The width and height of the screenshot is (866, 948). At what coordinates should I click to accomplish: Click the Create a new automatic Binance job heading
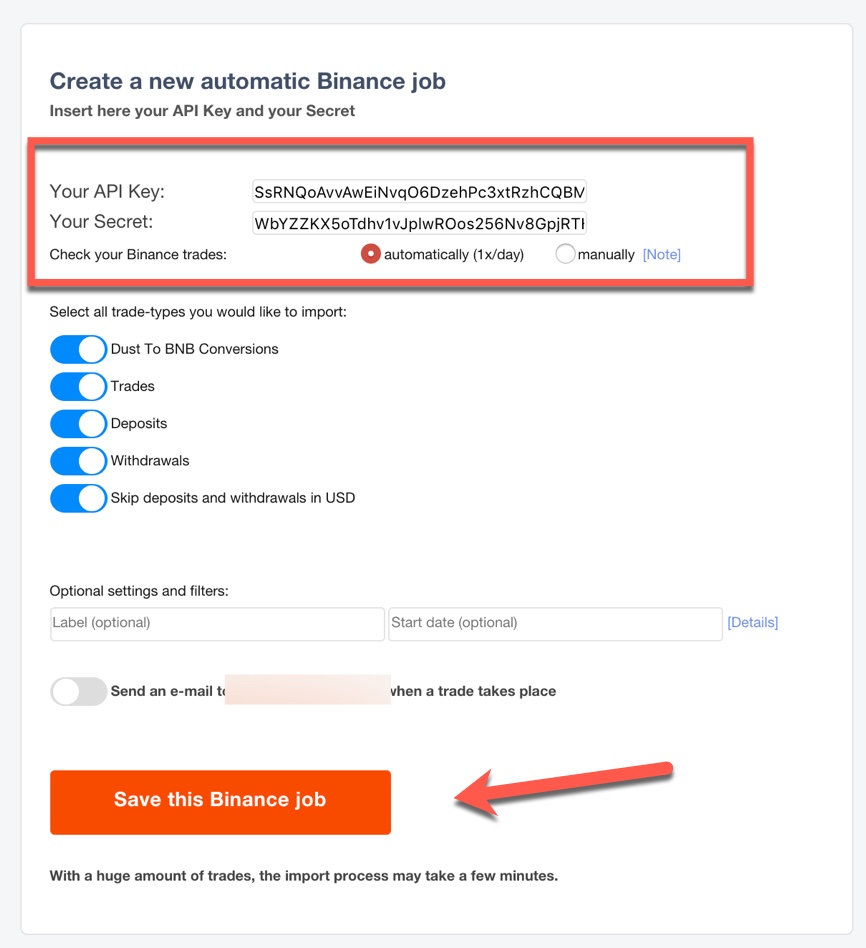point(247,81)
